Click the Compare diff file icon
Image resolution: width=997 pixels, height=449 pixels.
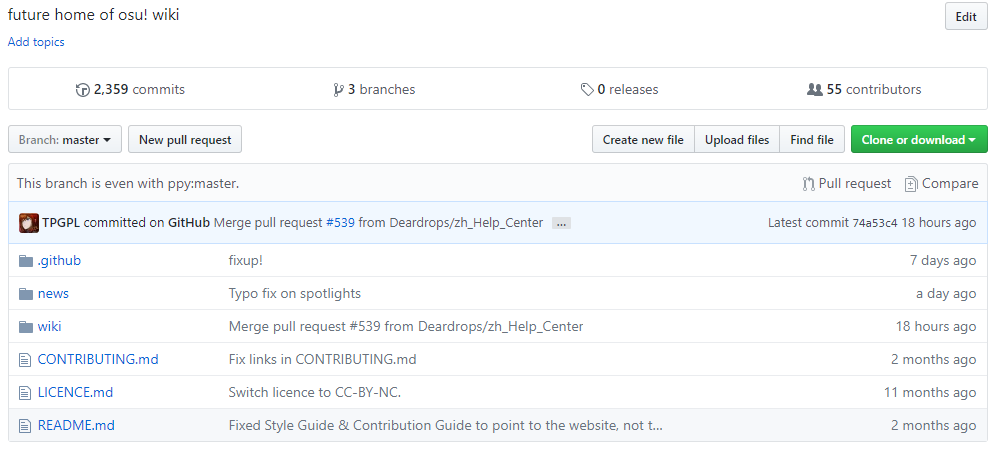pyautogui.click(x=911, y=184)
